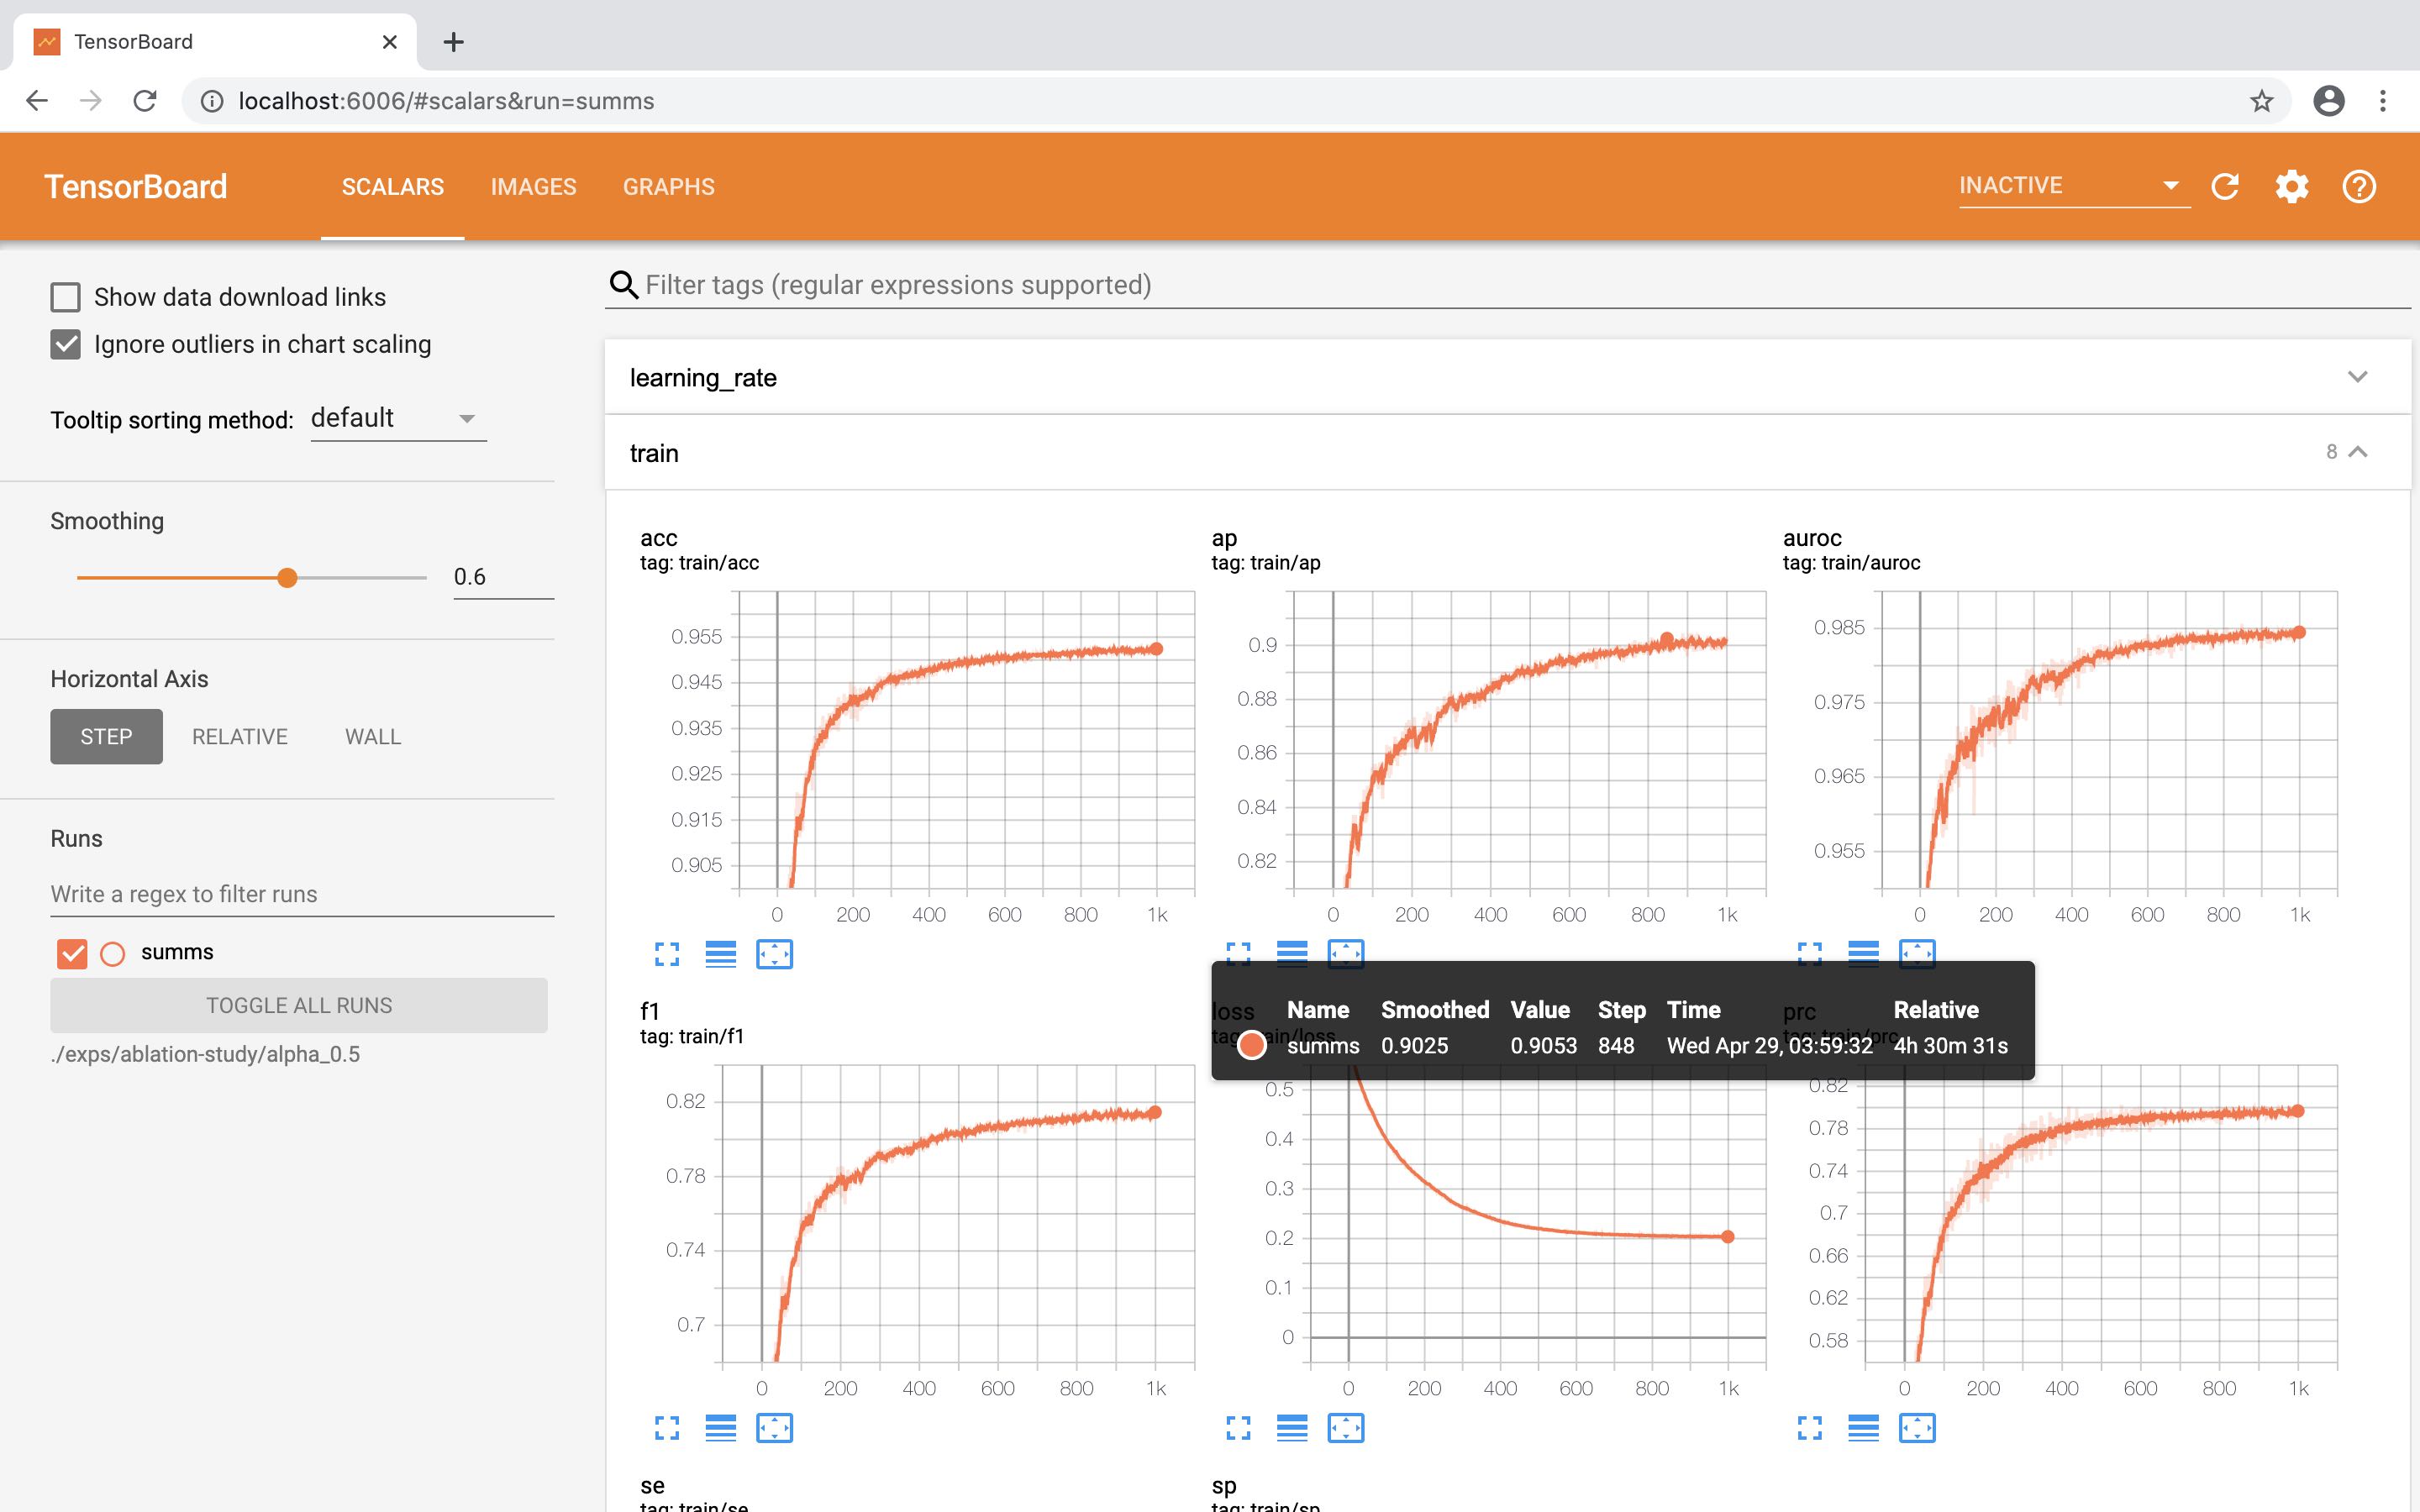Expand the loss chart to full size
The height and width of the screenshot is (1512, 2420).
pos(1238,1428)
